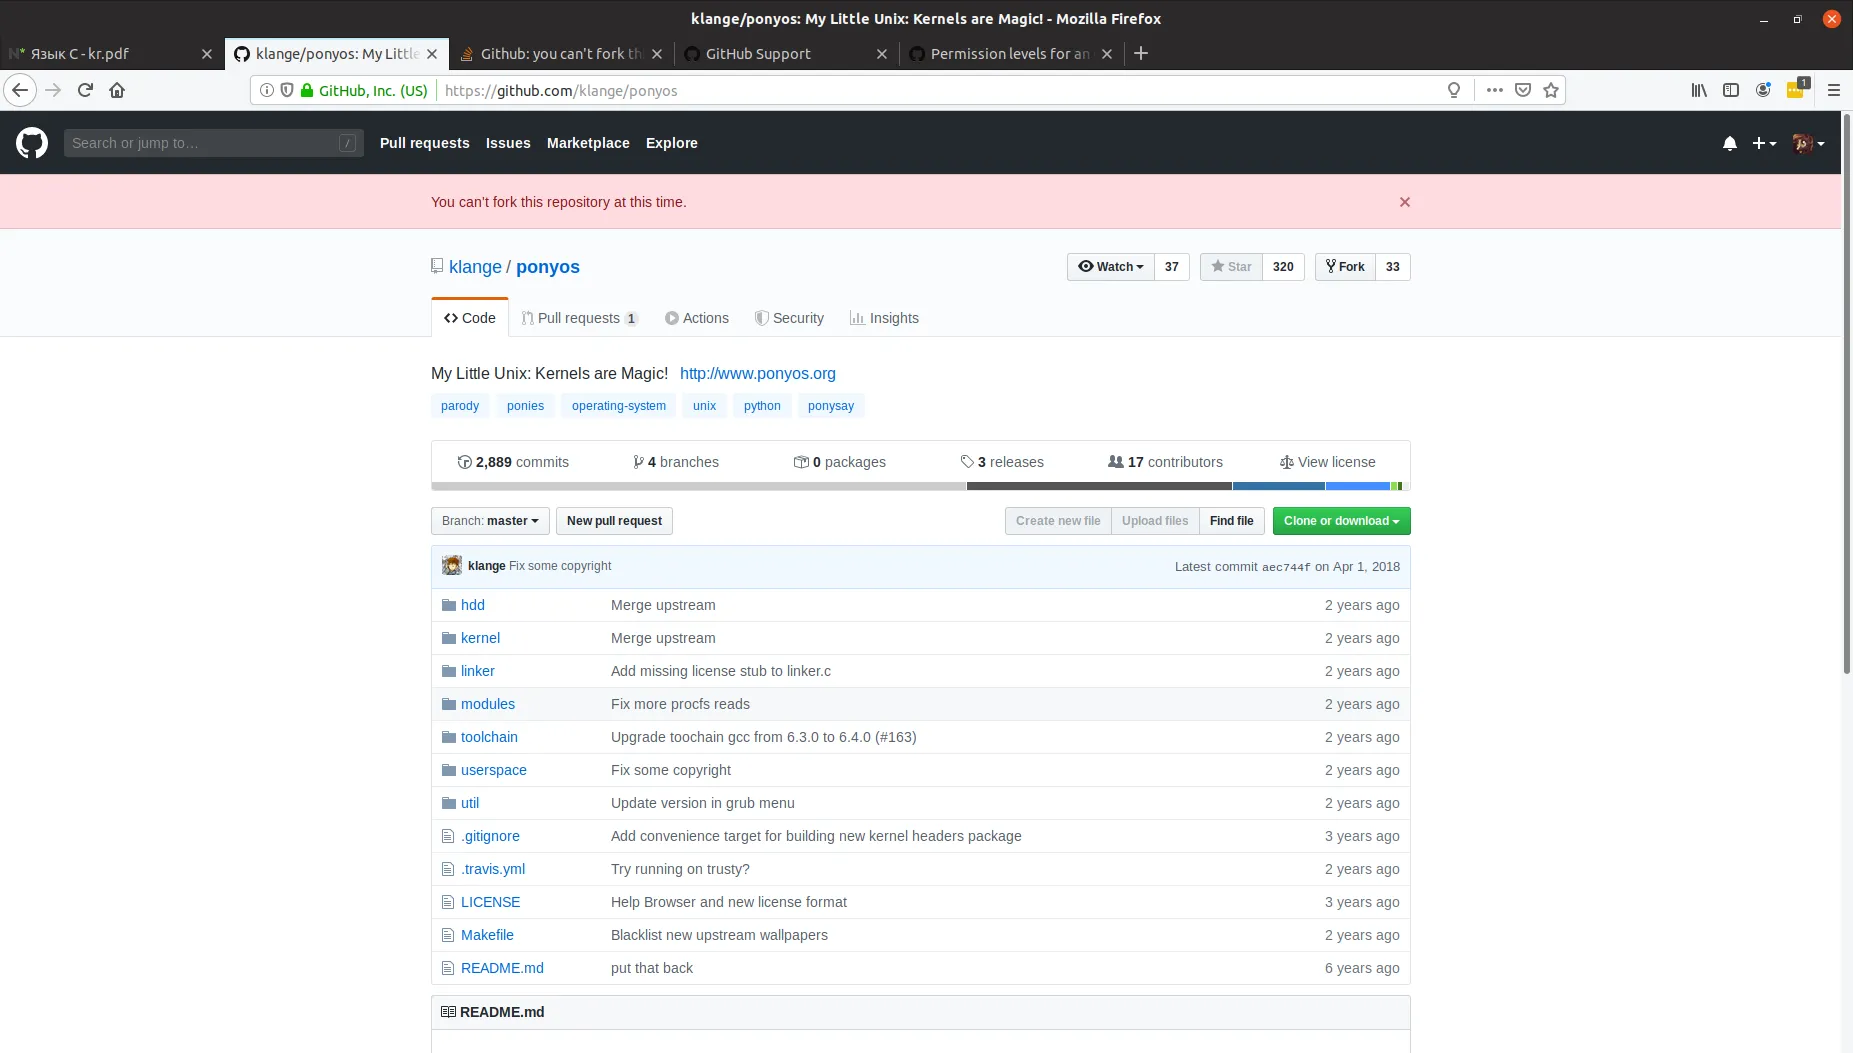Open the userspace folder

click(x=494, y=770)
